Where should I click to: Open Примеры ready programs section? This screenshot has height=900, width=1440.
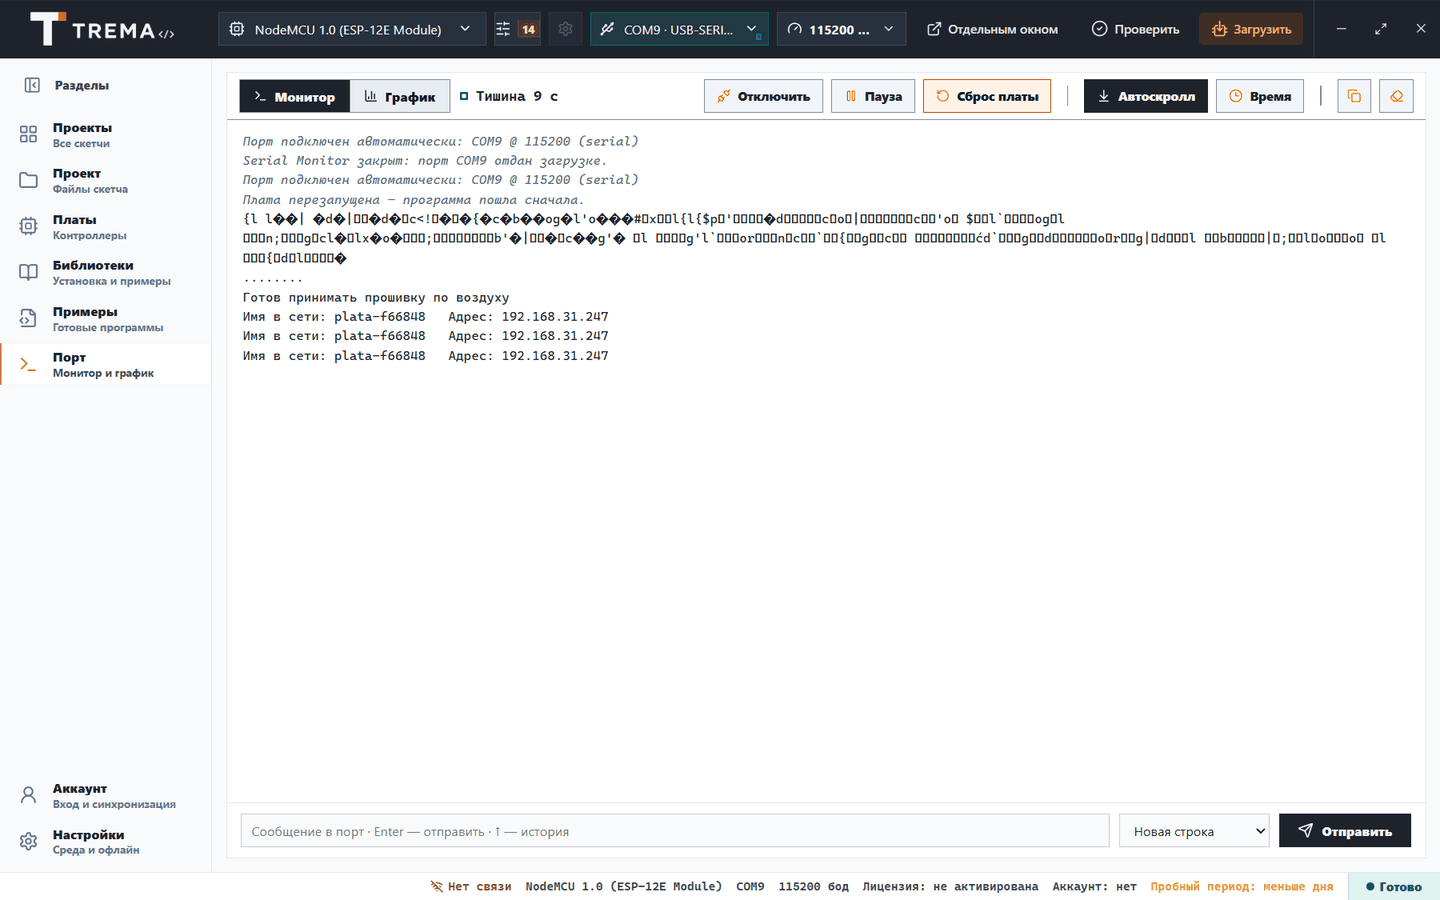pos(105,319)
